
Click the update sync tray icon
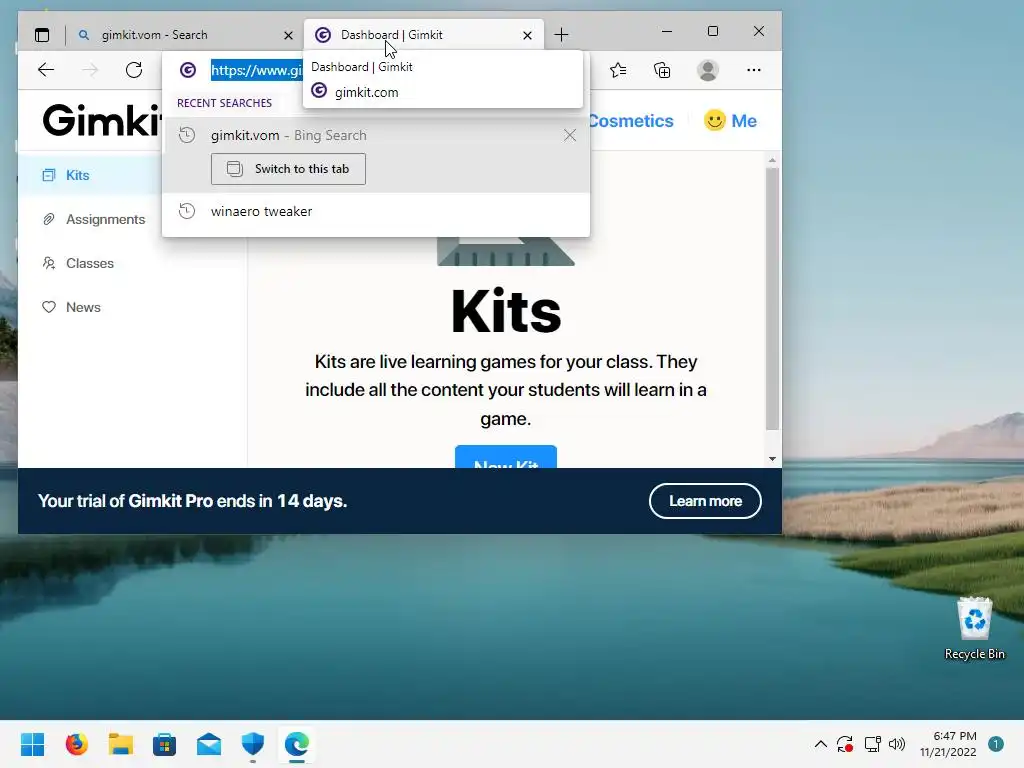click(x=845, y=744)
